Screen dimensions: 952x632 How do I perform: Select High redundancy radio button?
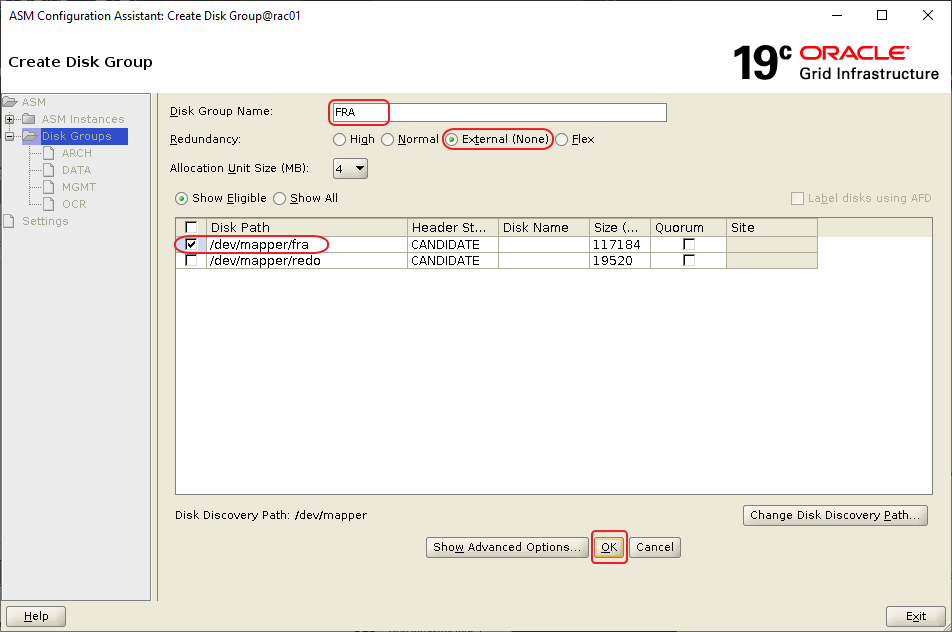click(339, 140)
